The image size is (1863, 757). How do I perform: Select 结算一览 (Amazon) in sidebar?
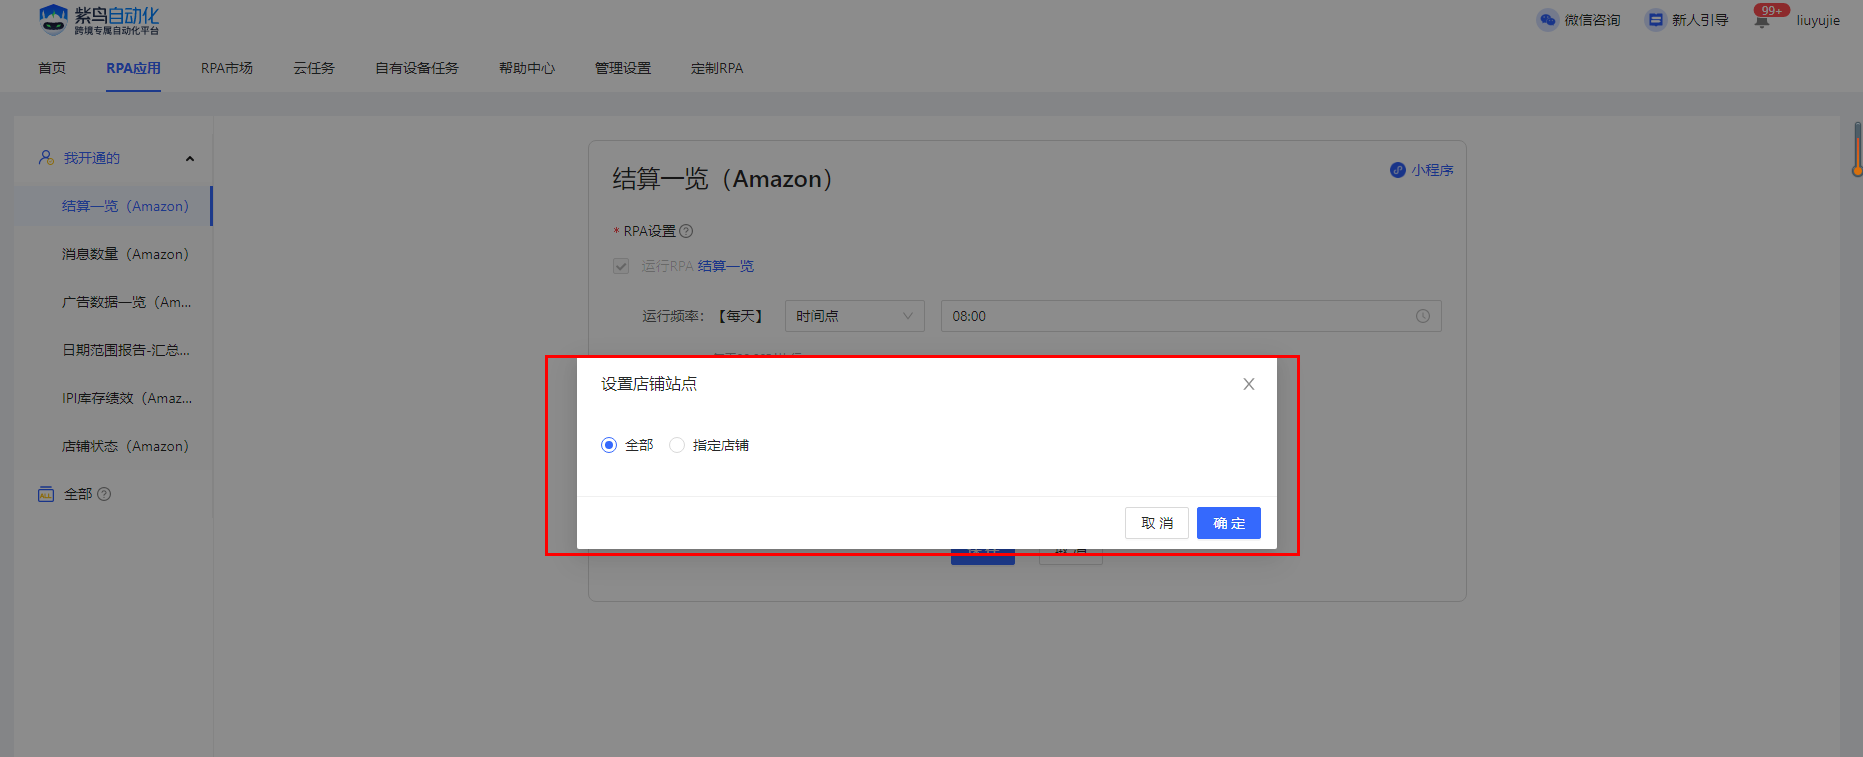pos(113,206)
